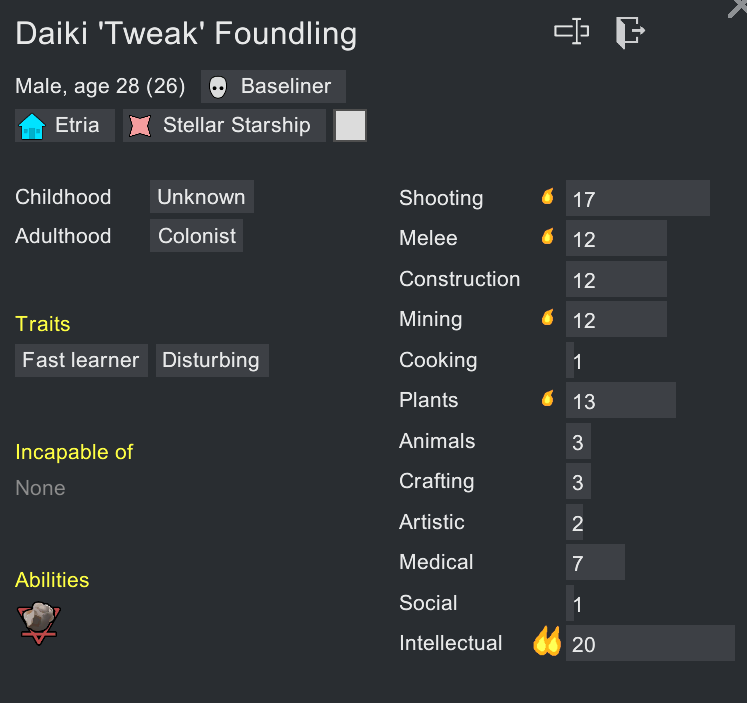747x703 pixels.
Task: Click the Shooting skill bar showing 17
Action: pos(637,198)
